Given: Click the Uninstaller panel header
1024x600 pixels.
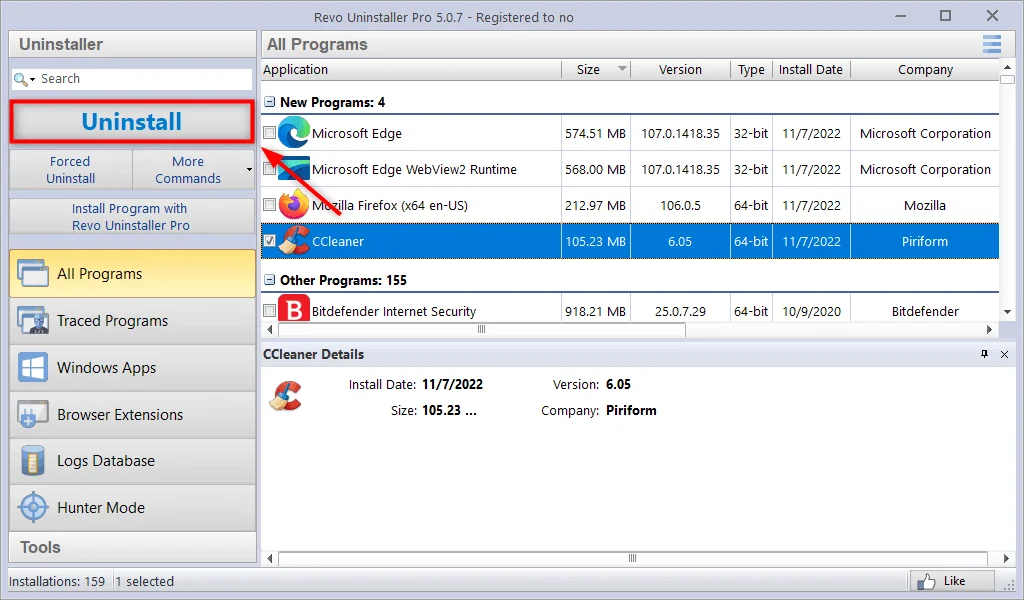Looking at the screenshot, I should (x=133, y=44).
